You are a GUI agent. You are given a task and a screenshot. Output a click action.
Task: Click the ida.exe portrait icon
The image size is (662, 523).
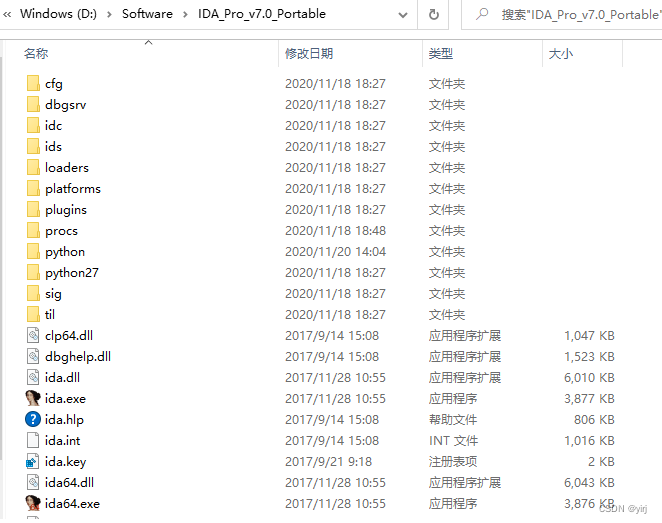(x=33, y=398)
